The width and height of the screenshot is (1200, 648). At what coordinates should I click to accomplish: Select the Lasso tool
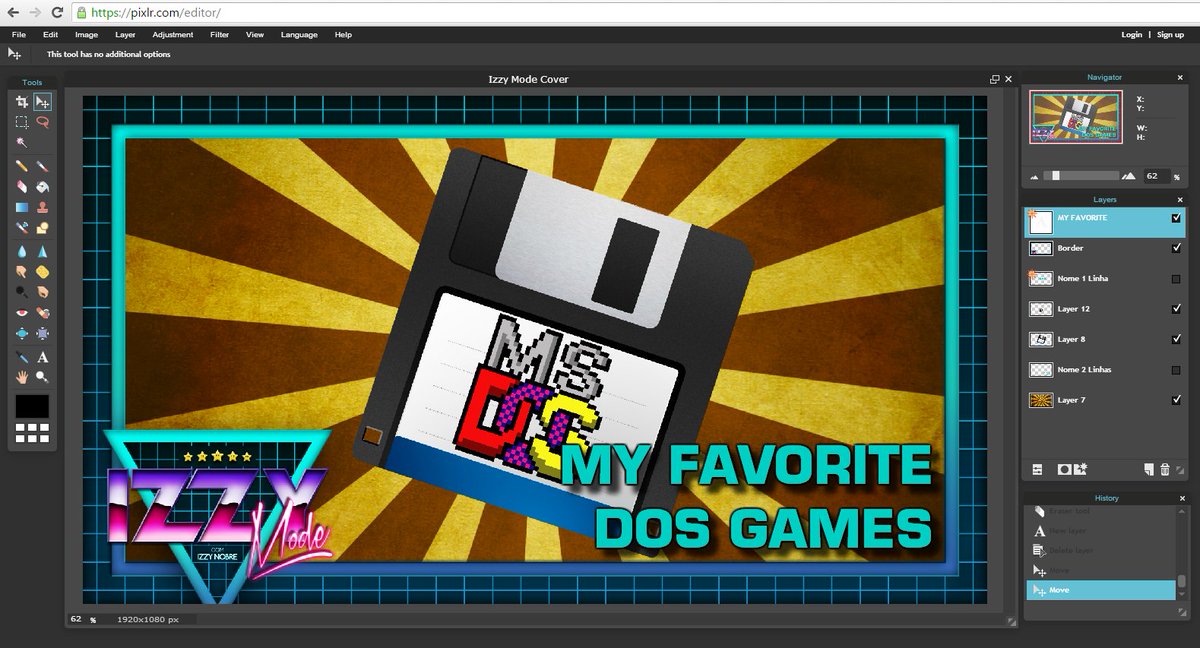click(x=42, y=122)
